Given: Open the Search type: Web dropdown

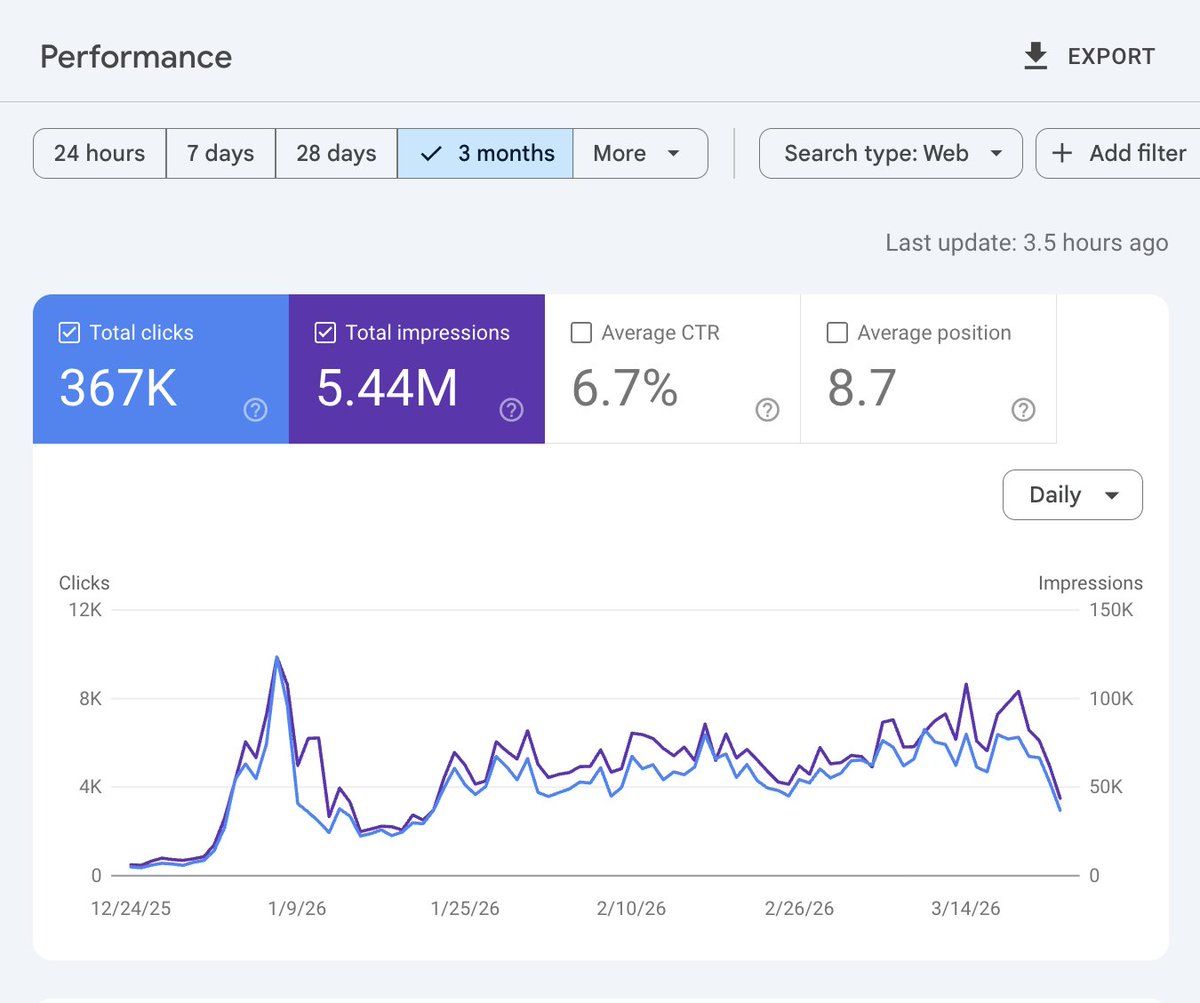Looking at the screenshot, I should [x=889, y=153].
